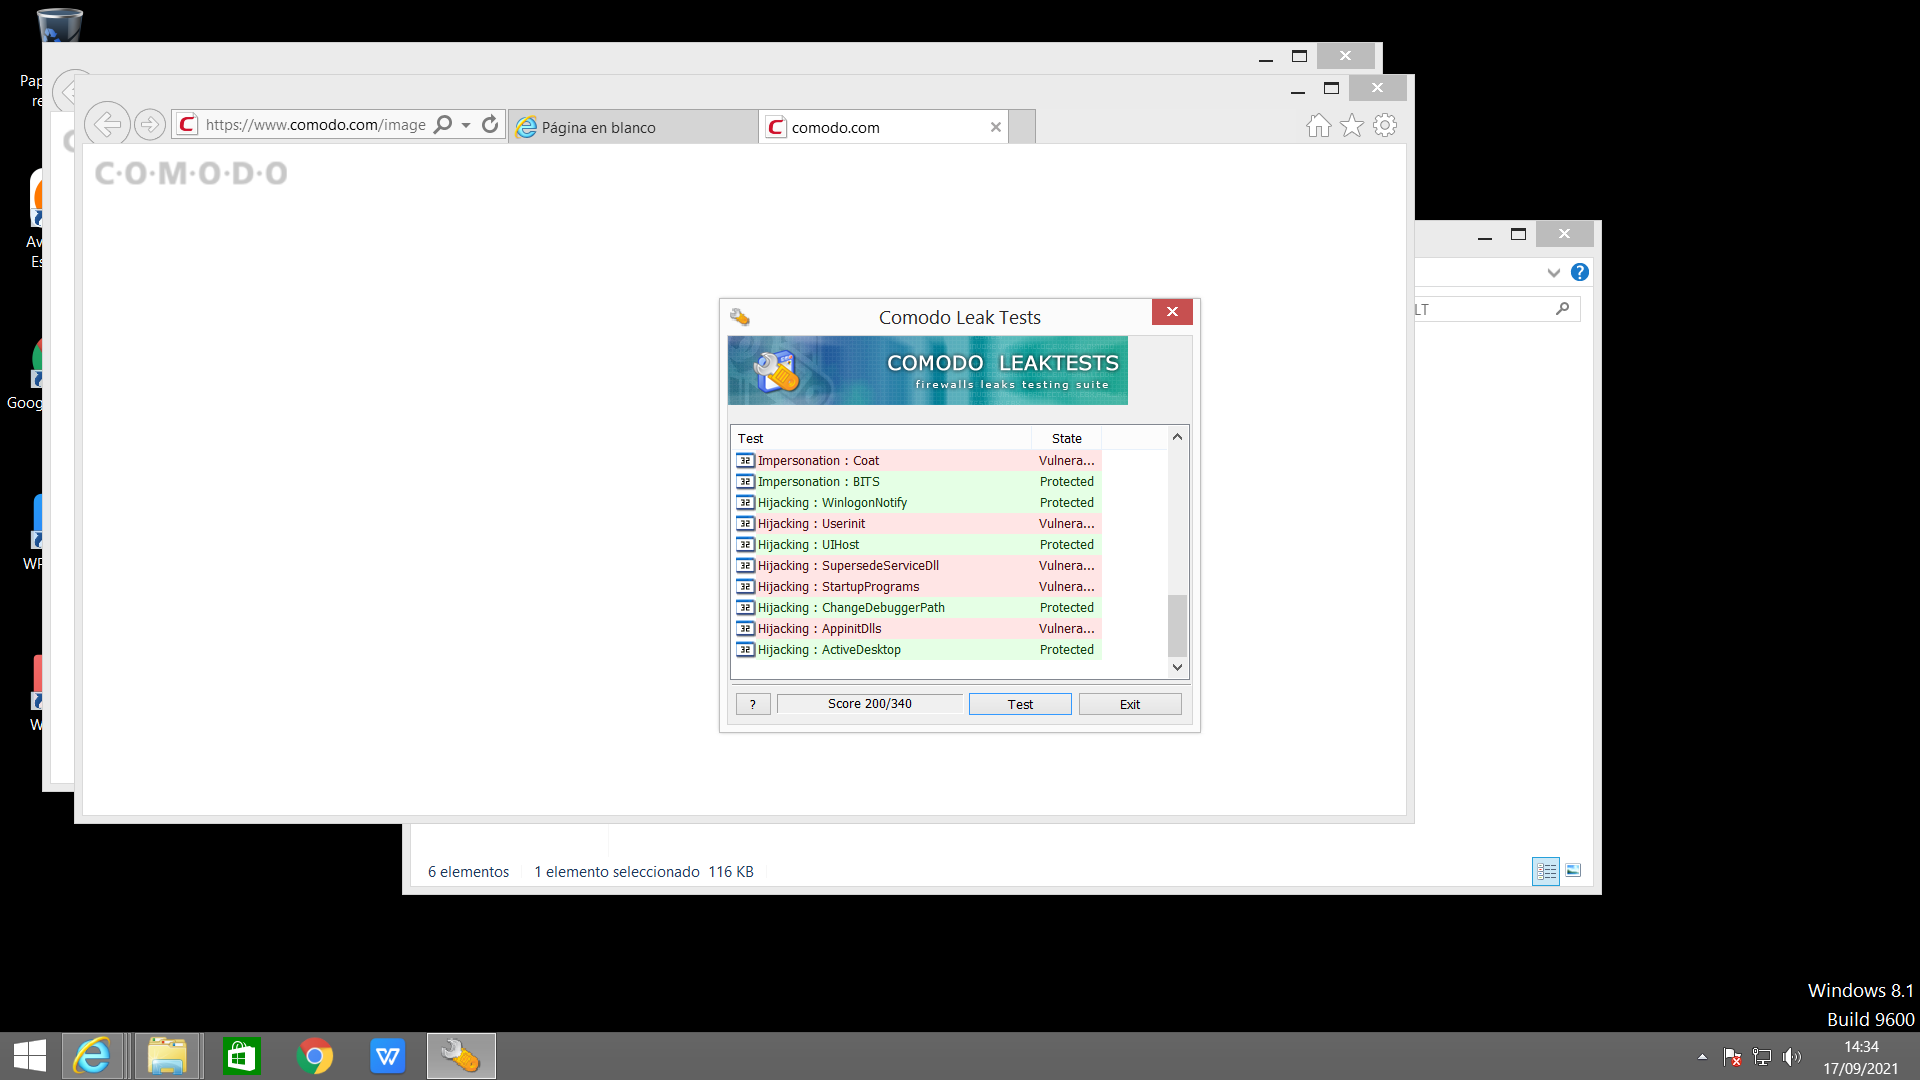Show hidden system tray icons
Viewport: 1920px width, 1080px height.
(x=1702, y=1057)
